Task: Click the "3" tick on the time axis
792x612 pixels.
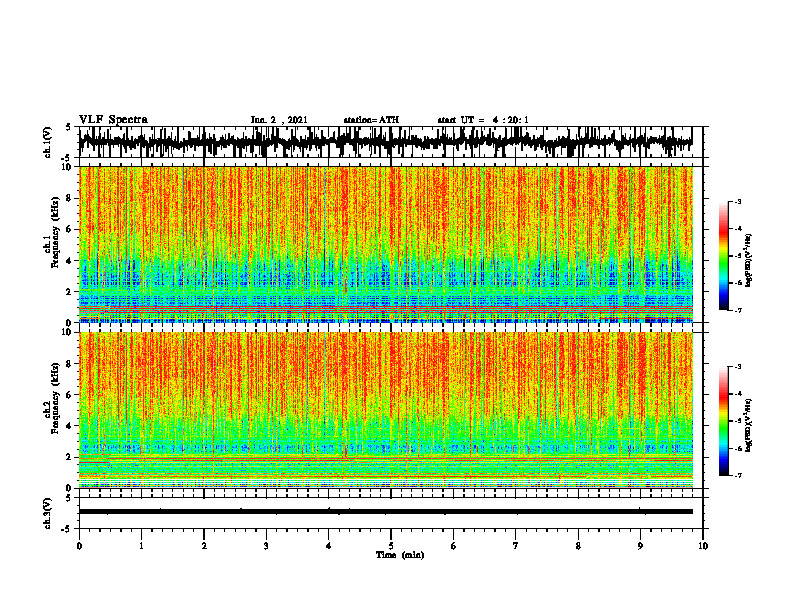Action: (266, 546)
